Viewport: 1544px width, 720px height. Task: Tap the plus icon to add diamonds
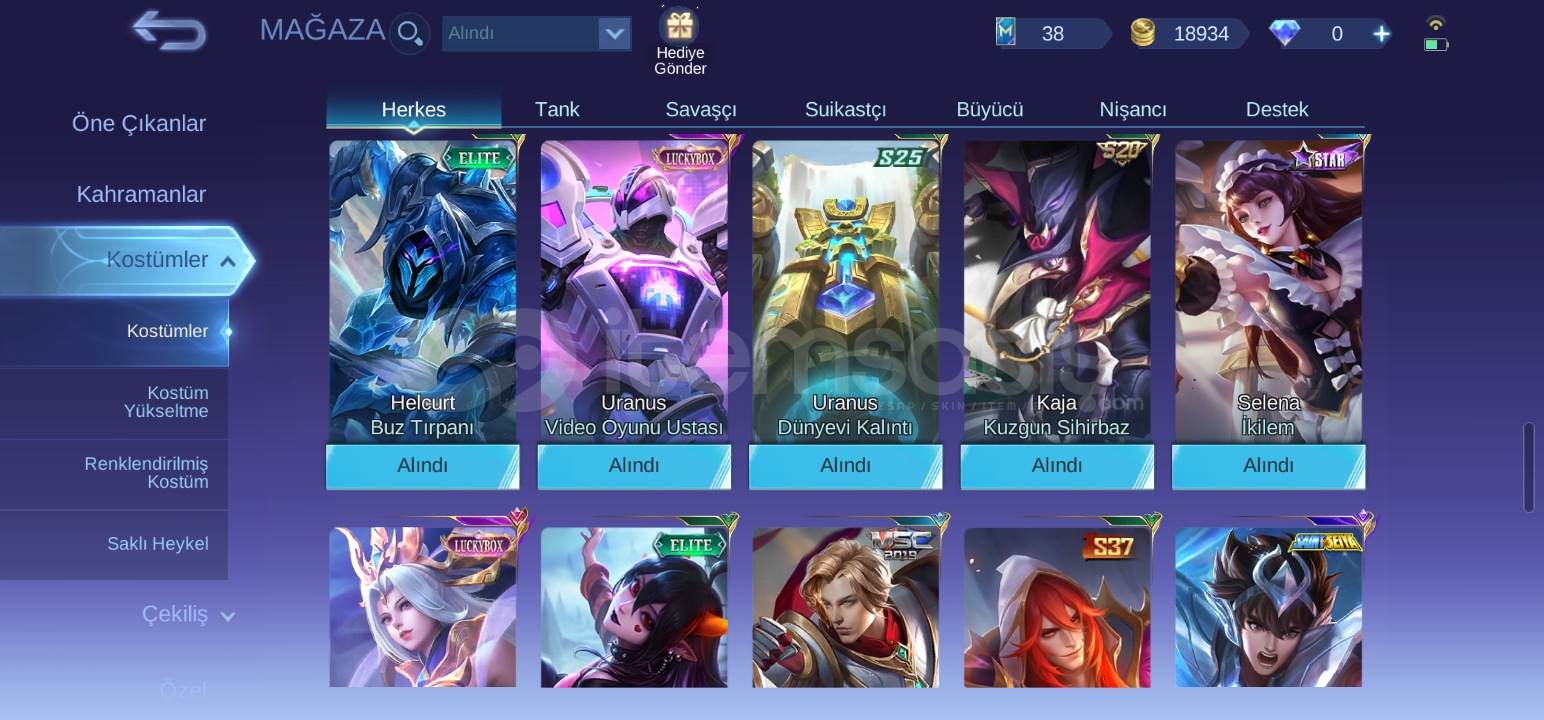point(1381,34)
